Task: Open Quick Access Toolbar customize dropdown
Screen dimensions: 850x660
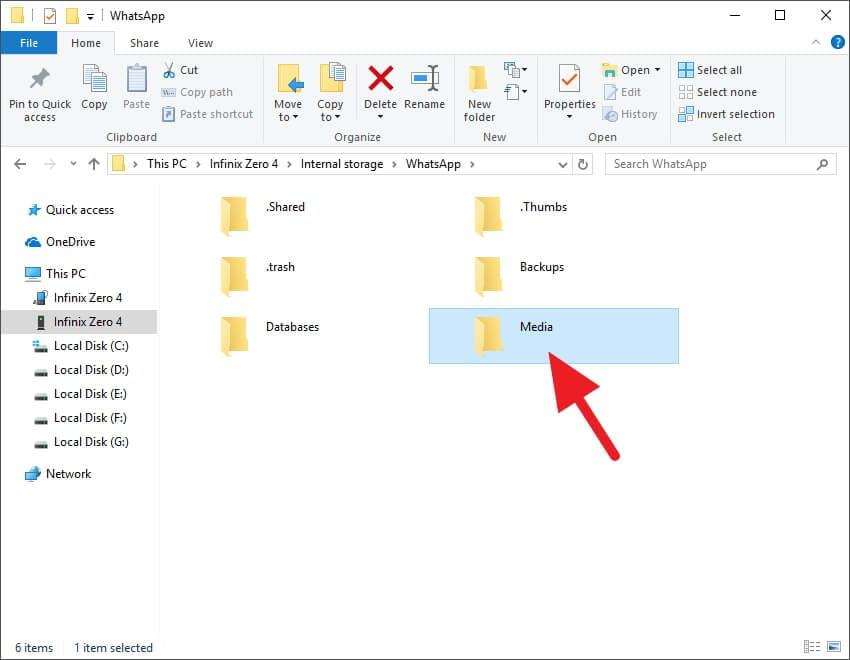Action: tap(91, 17)
